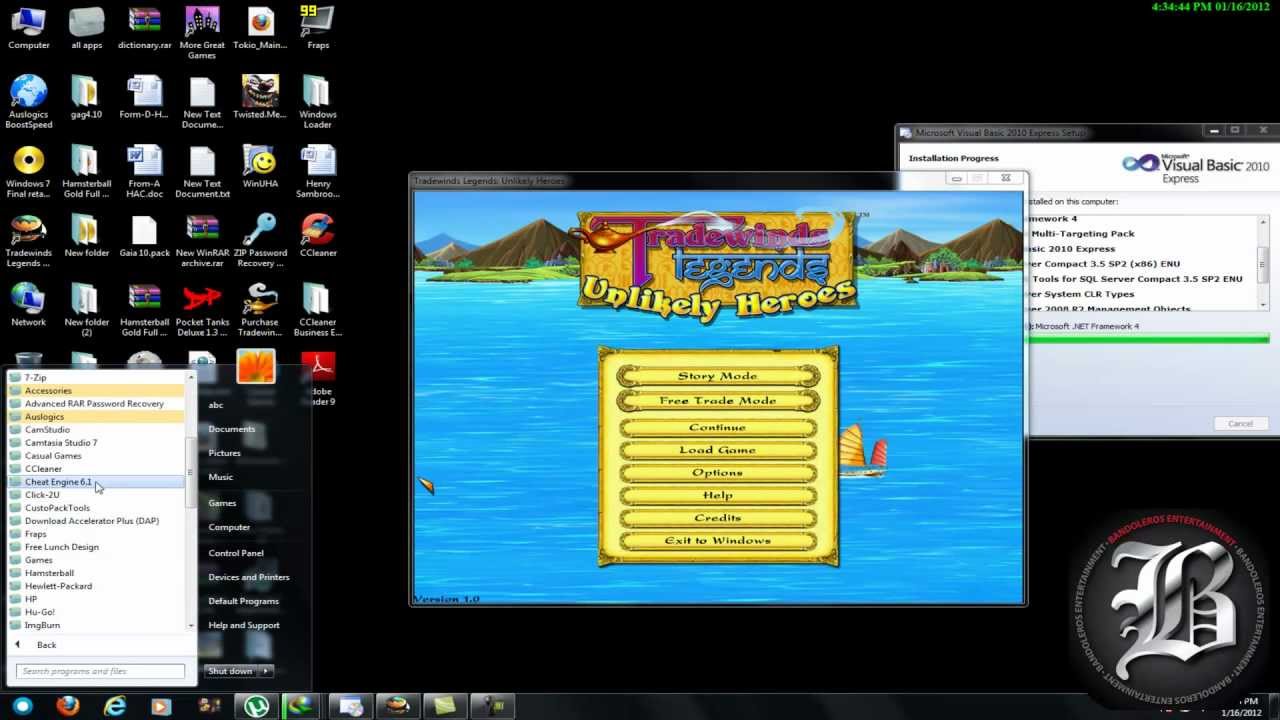
Task: Open the 'all apps' desktop icon
Action: click(86, 28)
